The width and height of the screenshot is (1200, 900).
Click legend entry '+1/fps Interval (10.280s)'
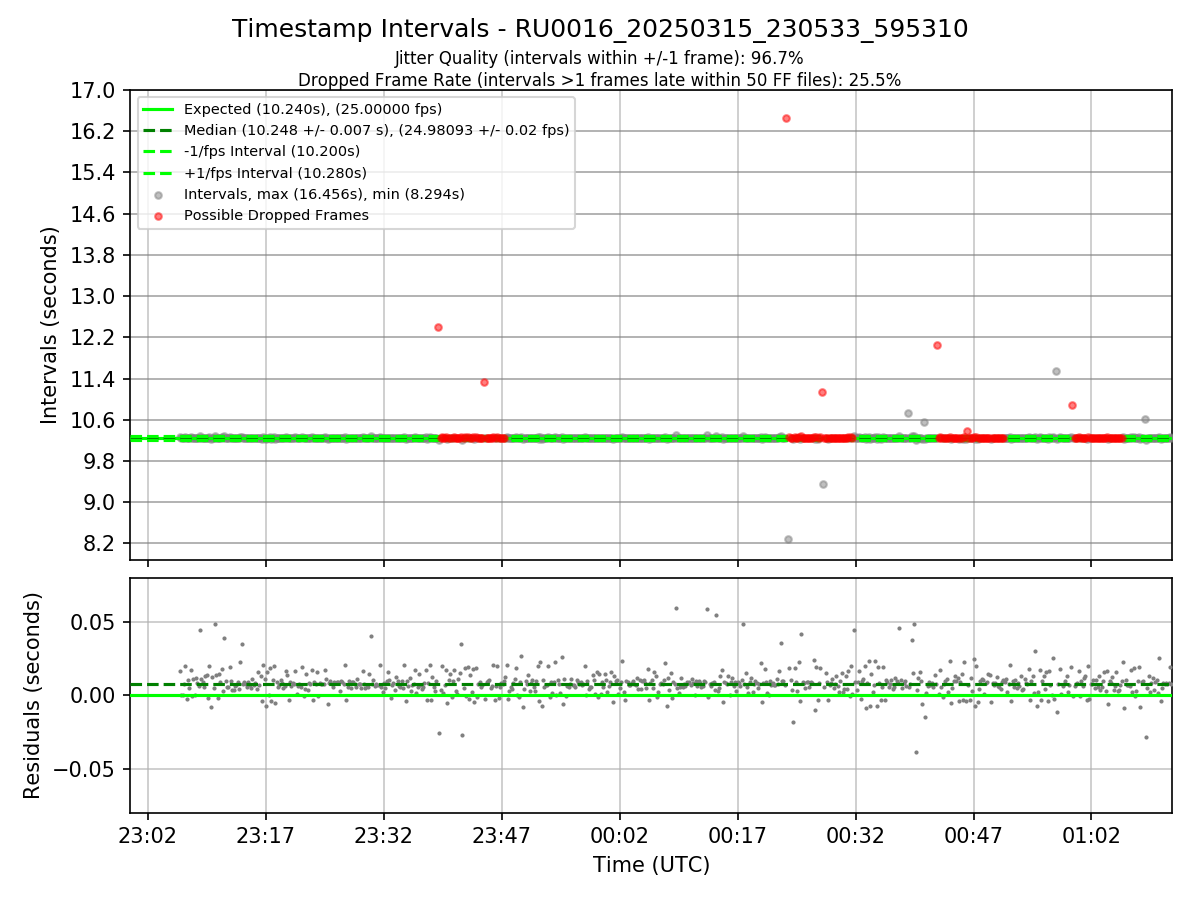point(275,172)
